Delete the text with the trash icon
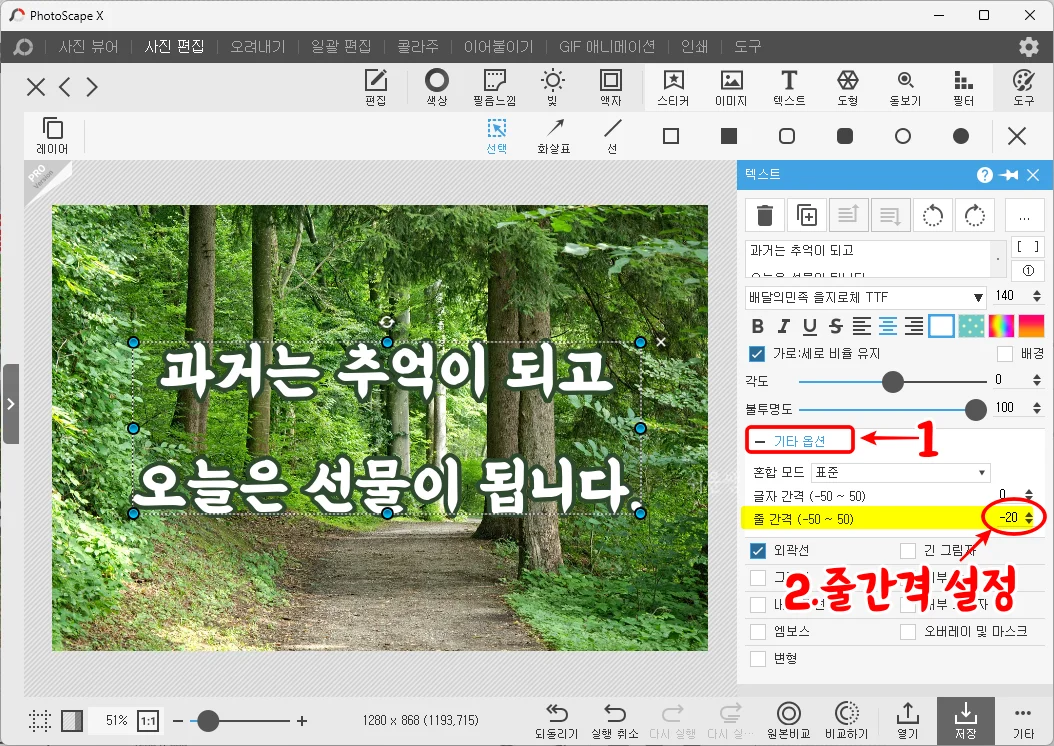Screen dimensions: 1054x746 [766, 215]
